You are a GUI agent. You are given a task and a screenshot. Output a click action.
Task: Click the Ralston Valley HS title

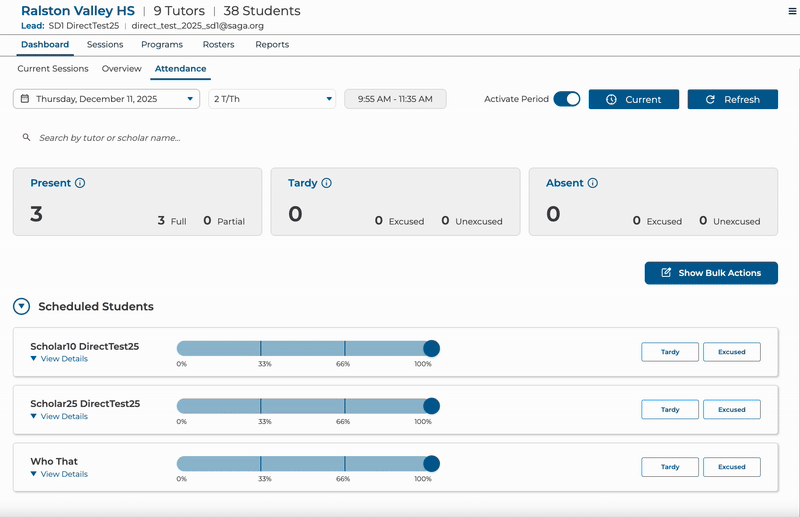point(78,11)
